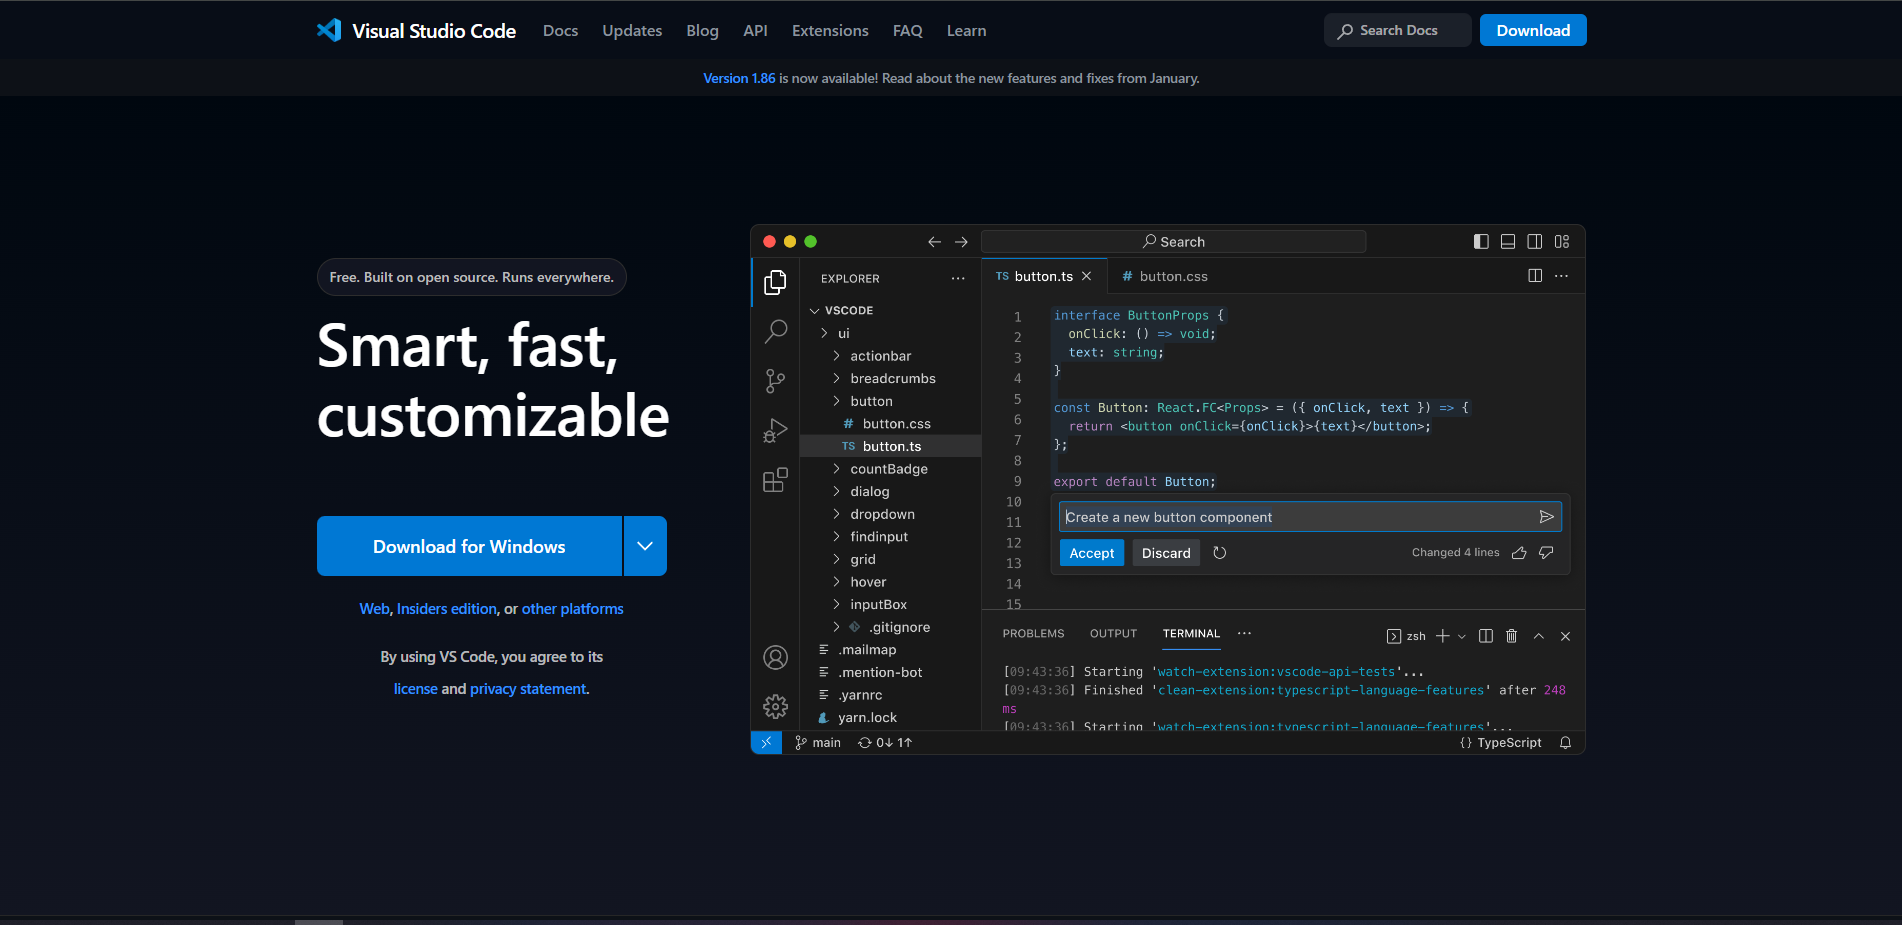Screen dimensions: 1902x925
Task: Toggle the bottom panel layout icon
Action: pyautogui.click(x=1508, y=242)
